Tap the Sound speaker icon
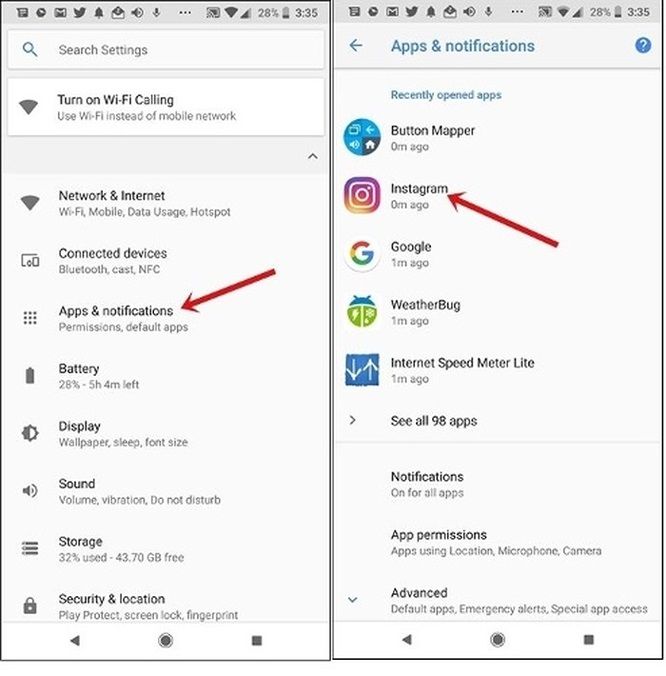This screenshot has height=676, width=666. 30,491
